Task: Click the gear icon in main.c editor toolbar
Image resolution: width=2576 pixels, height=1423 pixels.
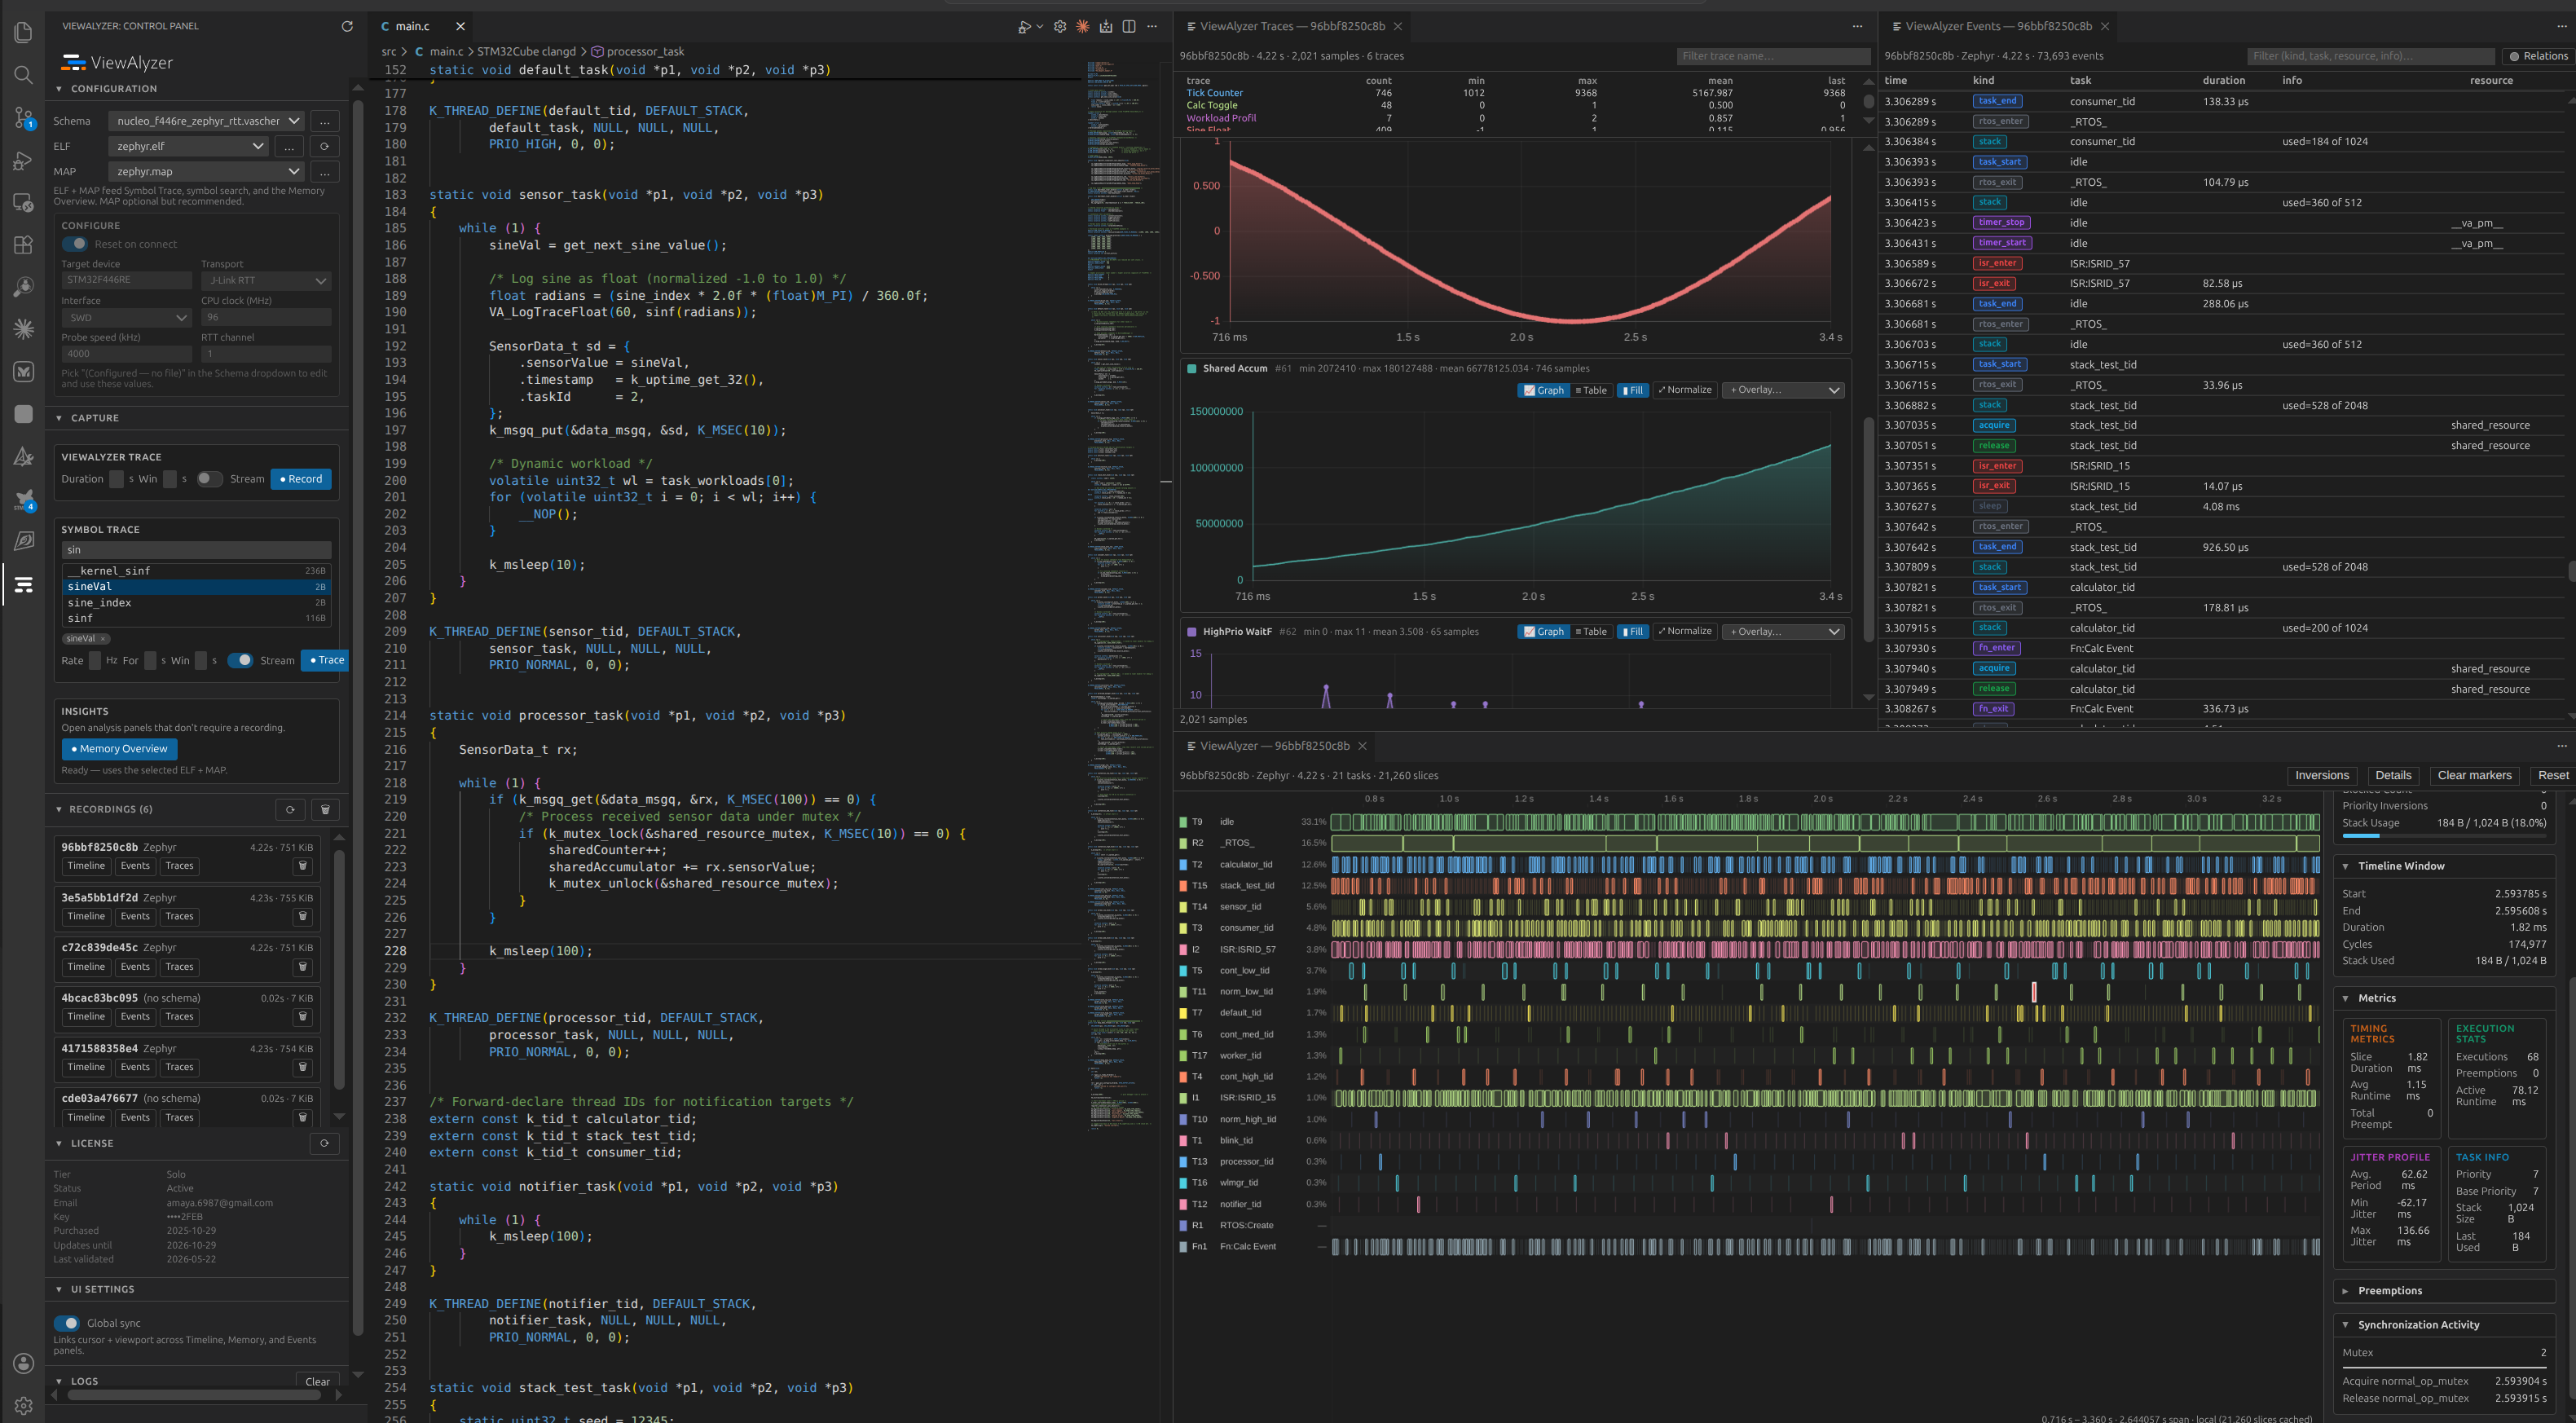Action: (x=1060, y=27)
